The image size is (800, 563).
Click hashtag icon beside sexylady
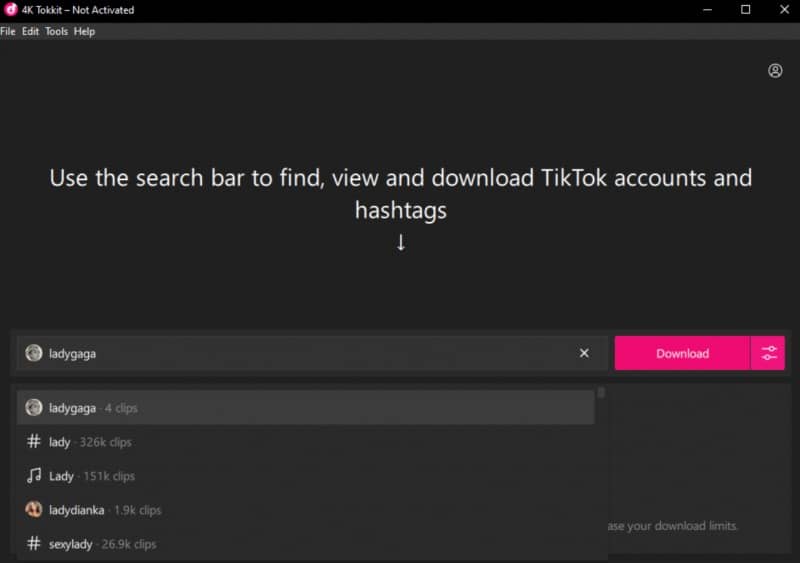[34, 543]
